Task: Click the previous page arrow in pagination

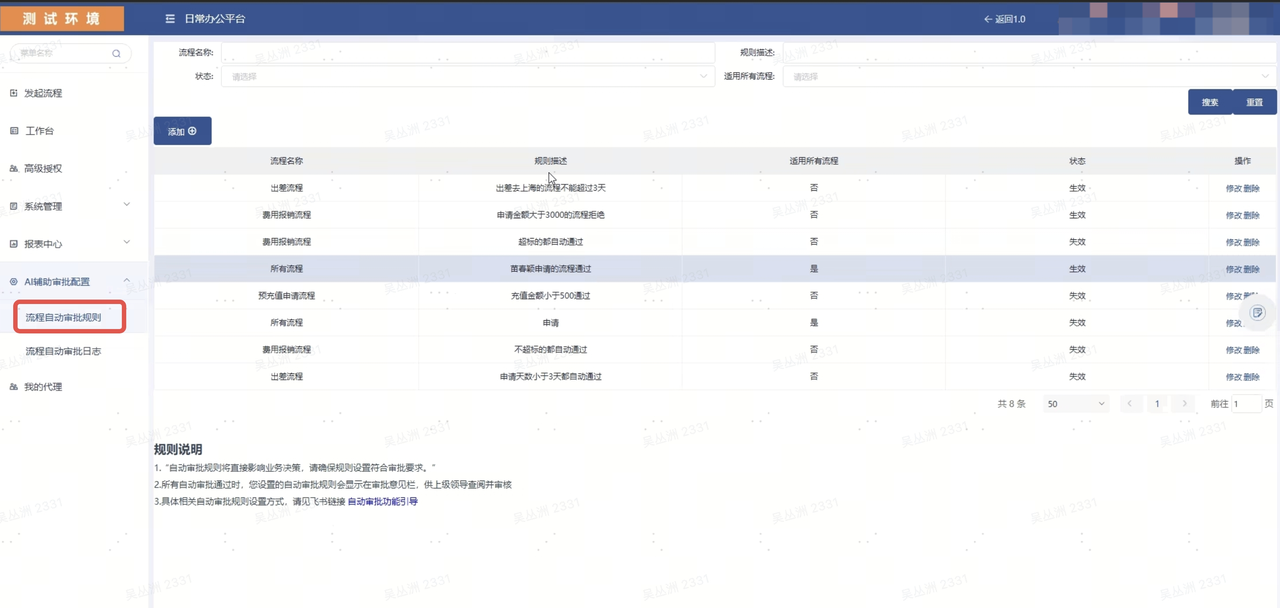Action: point(1131,404)
